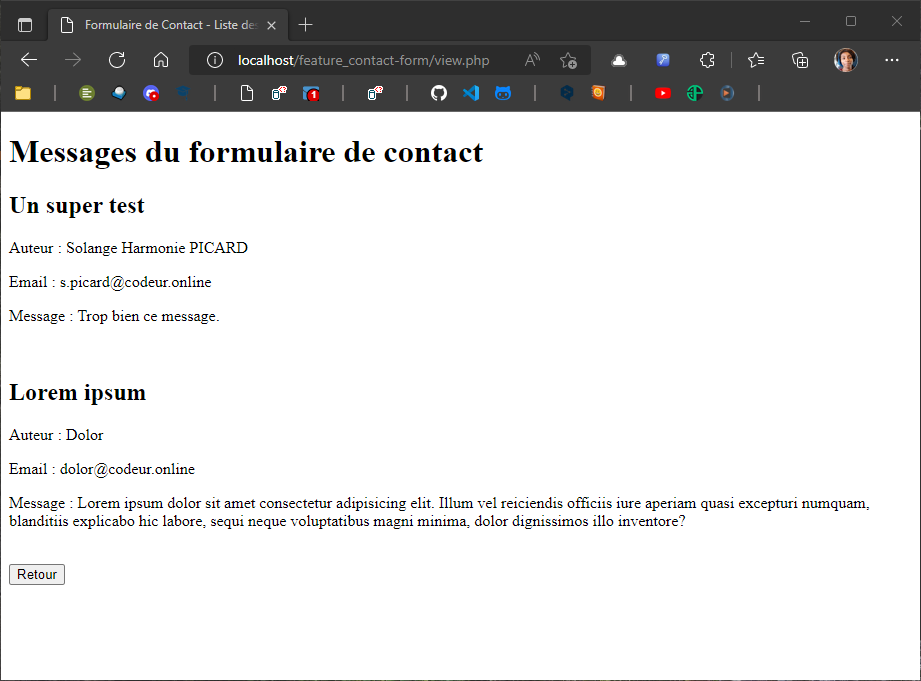
Task: Open the YouTube bookmark
Action: [x=663, y=93]
